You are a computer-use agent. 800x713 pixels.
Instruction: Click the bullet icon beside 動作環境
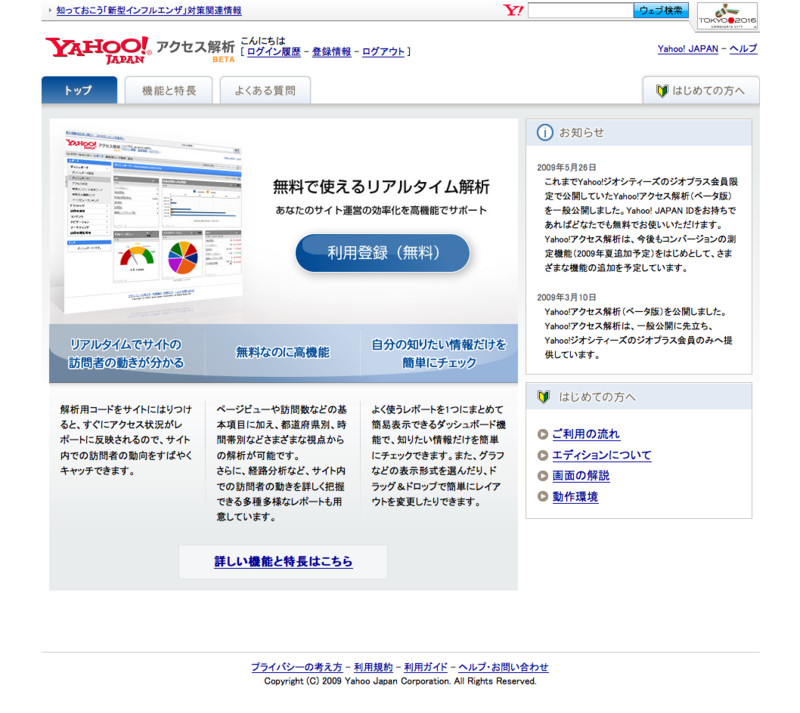coord(542,496)
